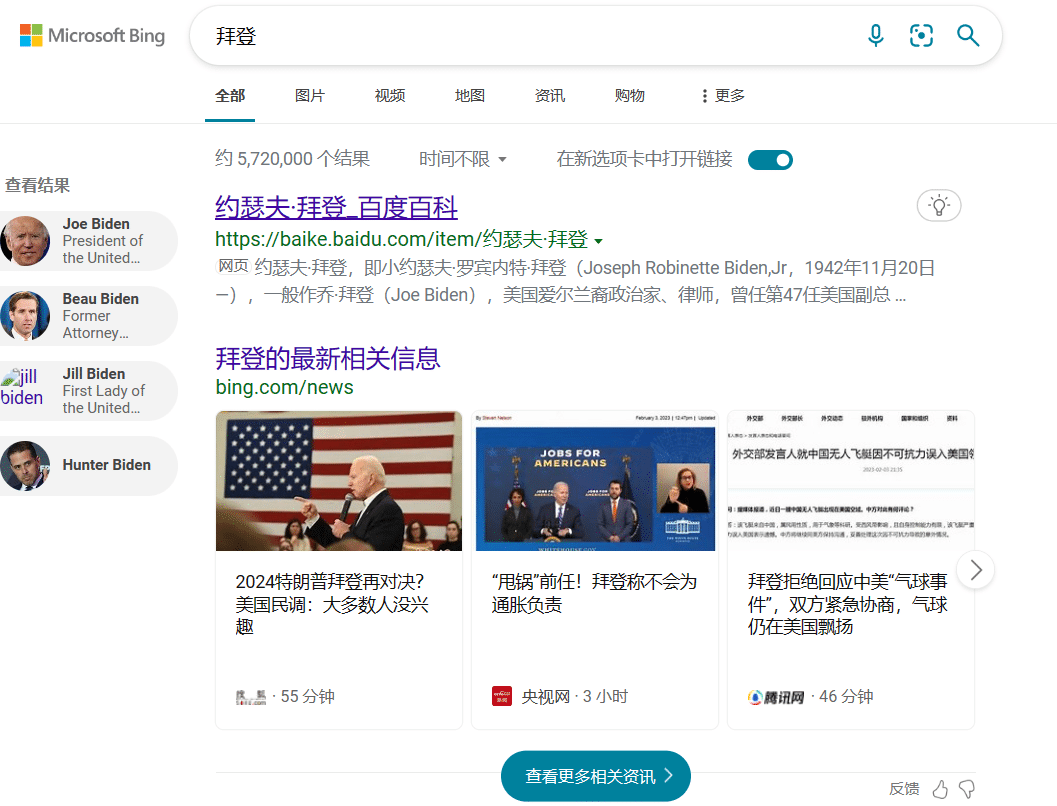Click the 查看更多相关资讯 button
The height and width of the screenshot is (806, 1057).
tap(596, 776)
